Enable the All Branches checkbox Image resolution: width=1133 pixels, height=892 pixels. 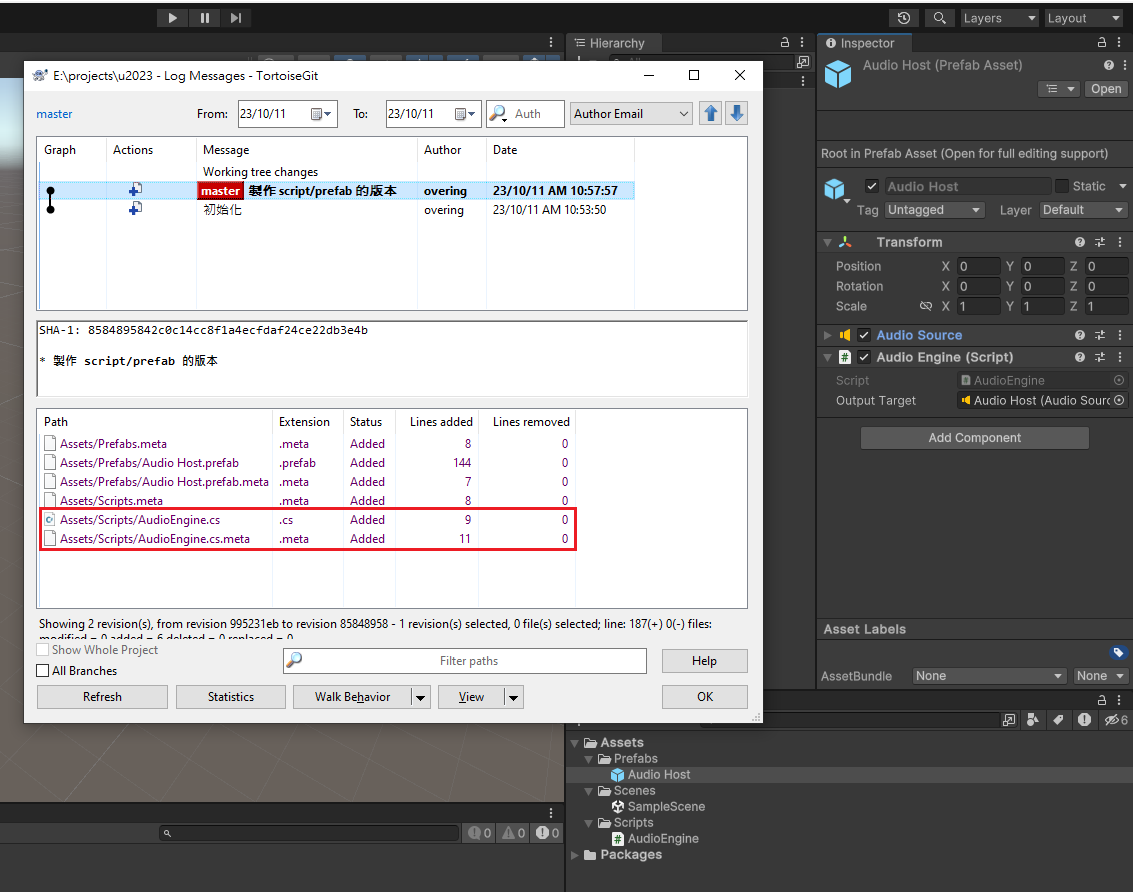(x=44, y=670)
